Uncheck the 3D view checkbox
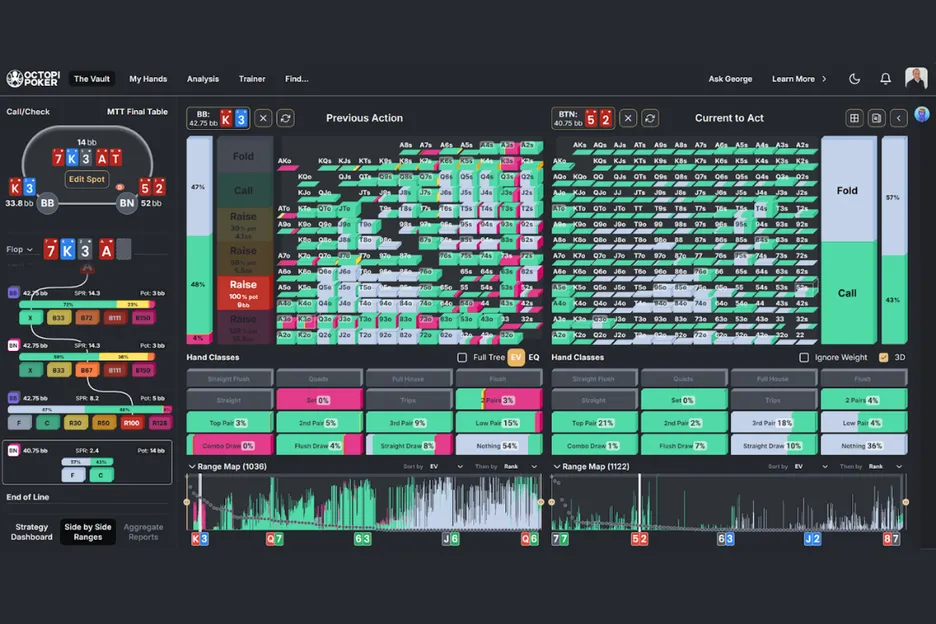This screenshot has height=624, width=936. click(x=883, y=357)
